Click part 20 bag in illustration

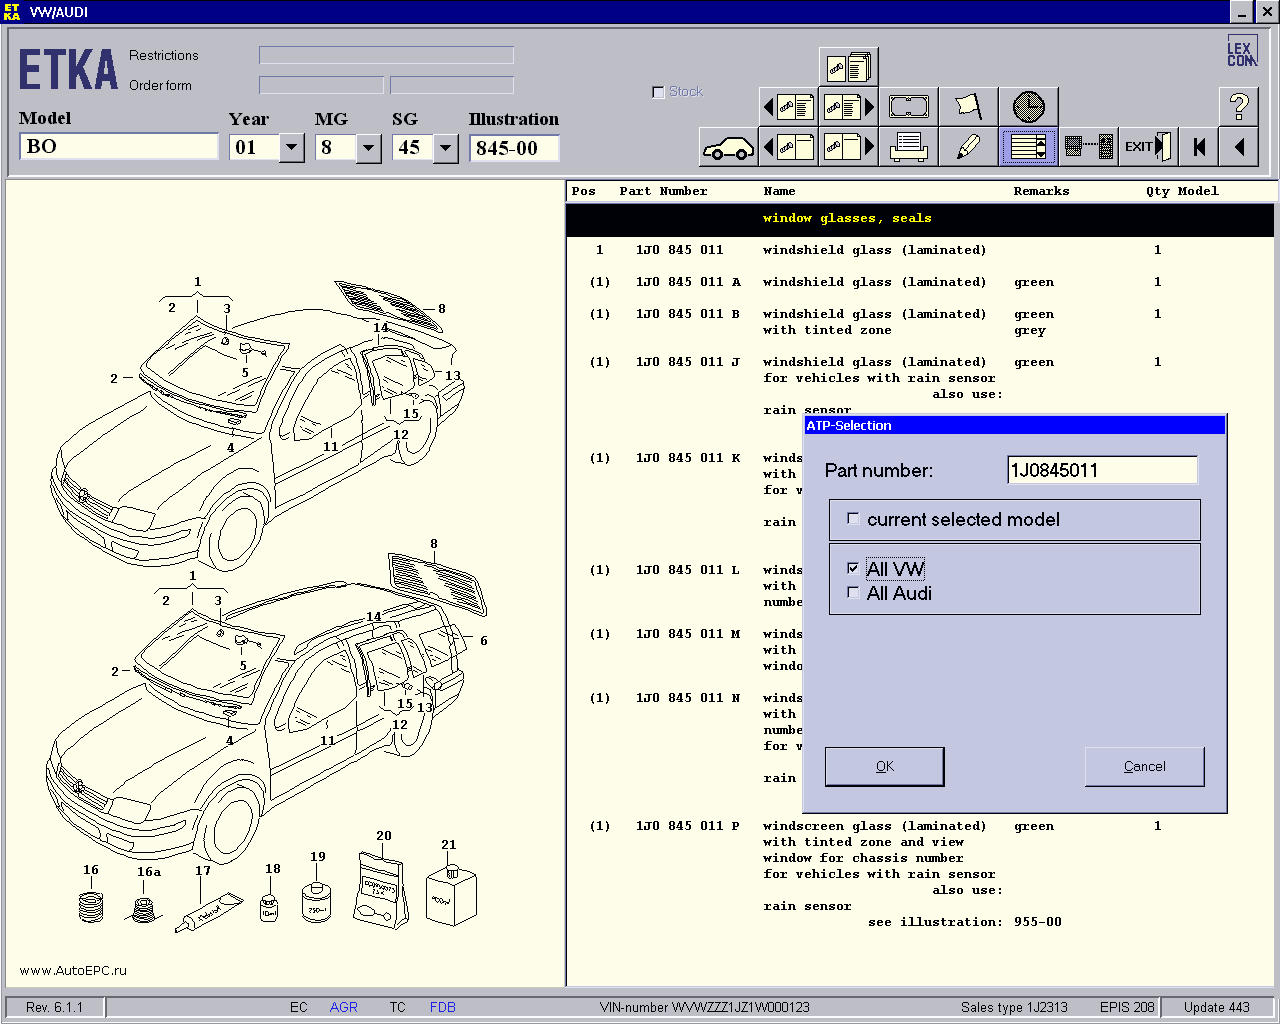[381, 888]
